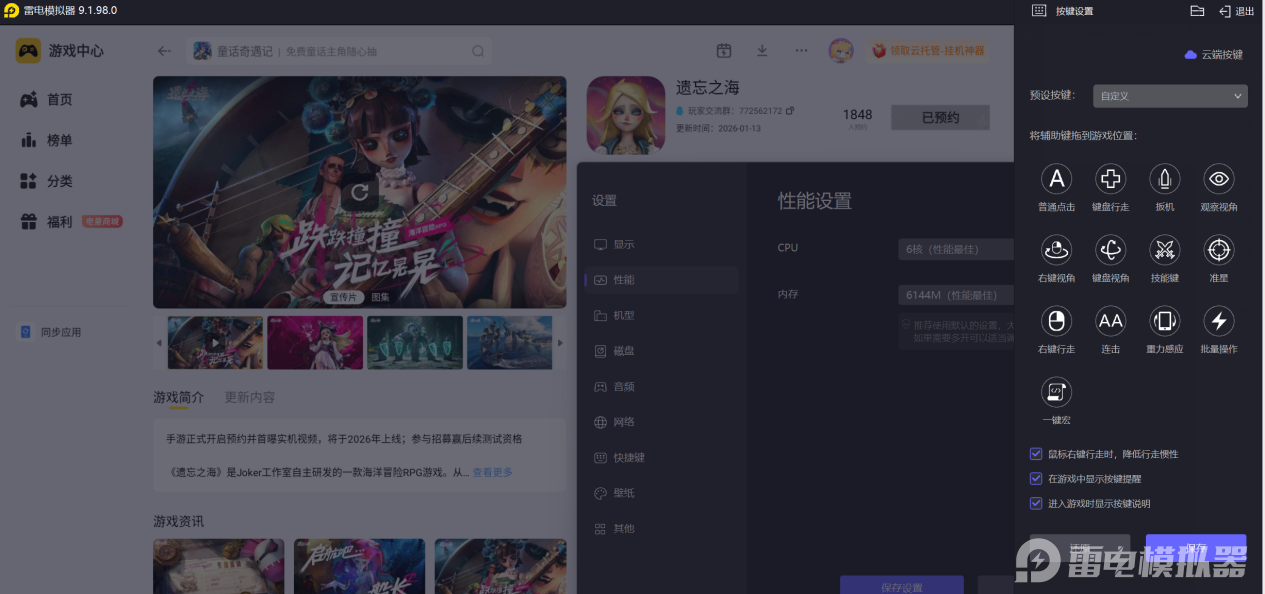Click 同步应用 in the sidebar
The image size is (1265, 594).
point(52,332)
